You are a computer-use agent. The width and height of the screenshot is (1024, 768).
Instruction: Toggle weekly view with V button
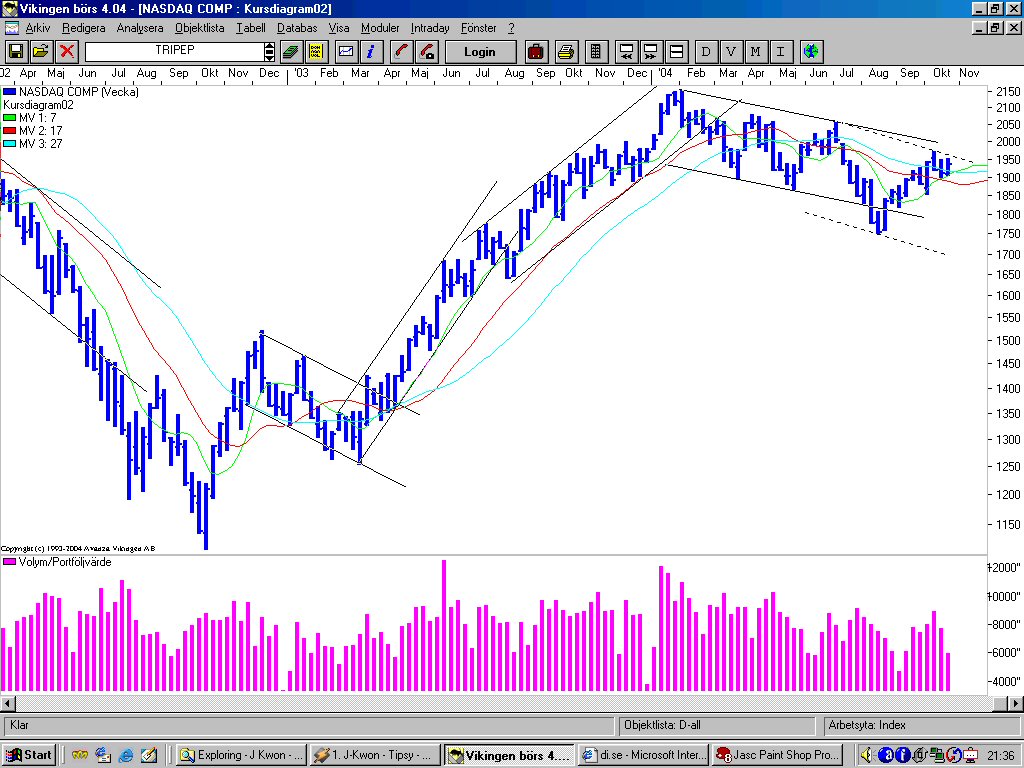click(x=730, y=51)
